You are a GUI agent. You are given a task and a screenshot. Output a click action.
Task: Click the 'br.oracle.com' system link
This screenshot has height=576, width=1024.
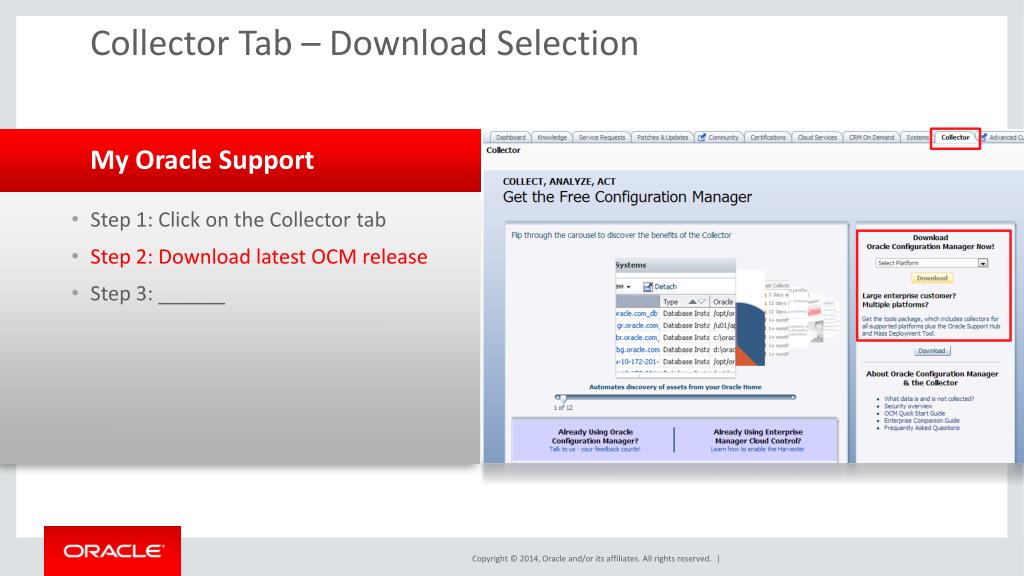637,338
